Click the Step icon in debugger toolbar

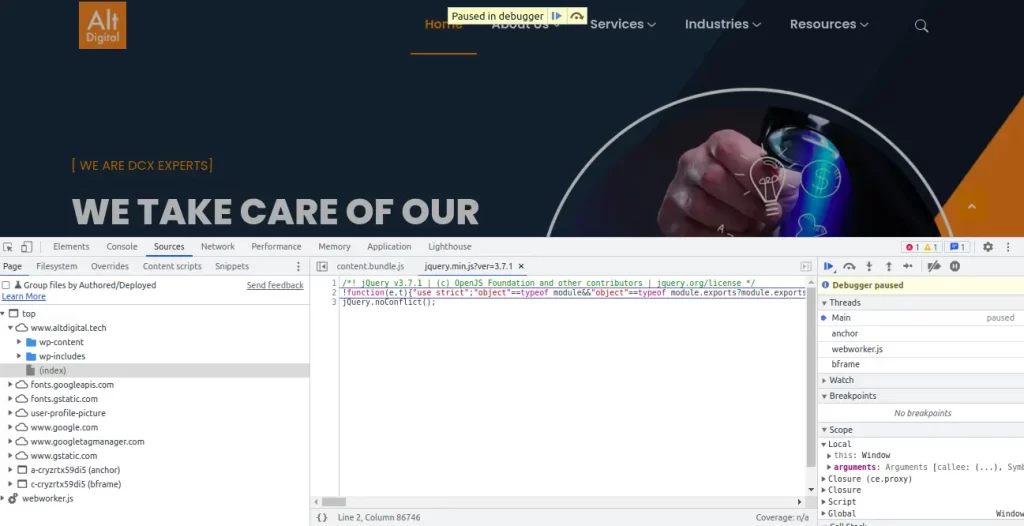908,266
